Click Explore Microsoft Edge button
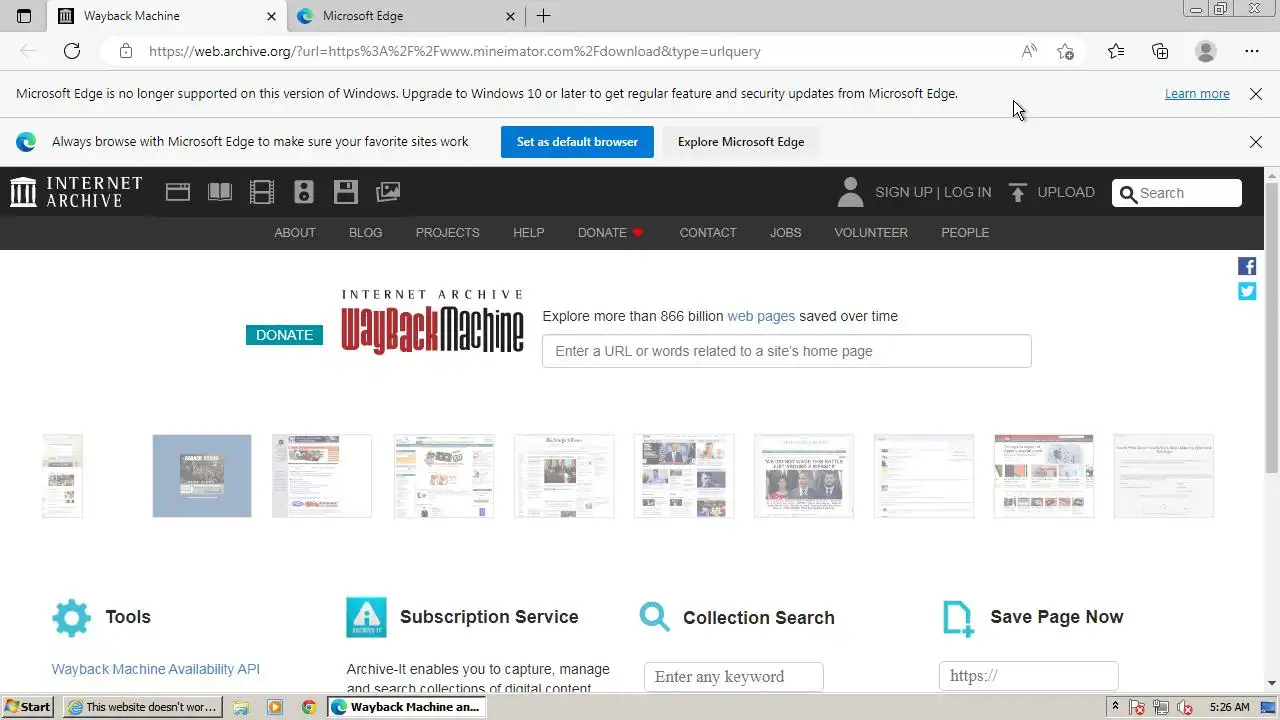Screen dimensions: 1280x720 (x=741, y=142)
